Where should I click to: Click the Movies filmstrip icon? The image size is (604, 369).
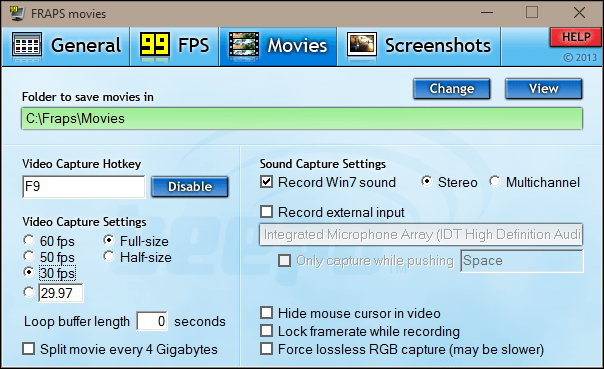tap(244, 45)
